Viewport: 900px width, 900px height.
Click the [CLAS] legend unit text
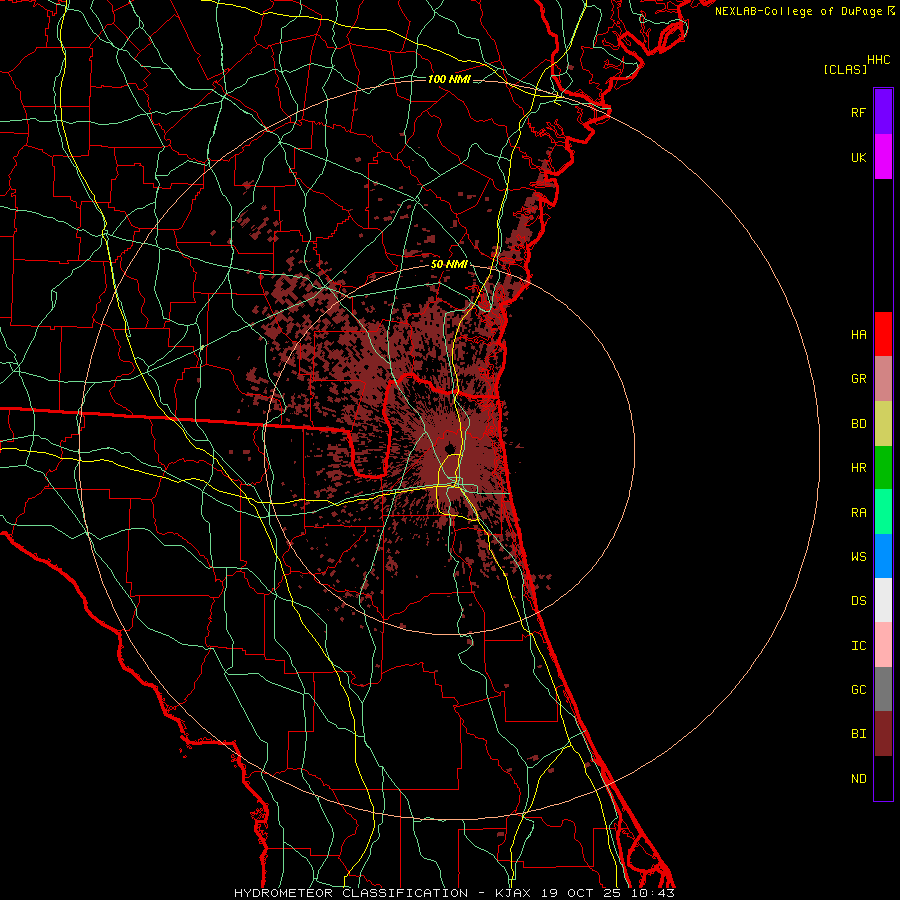coord(845,69)
